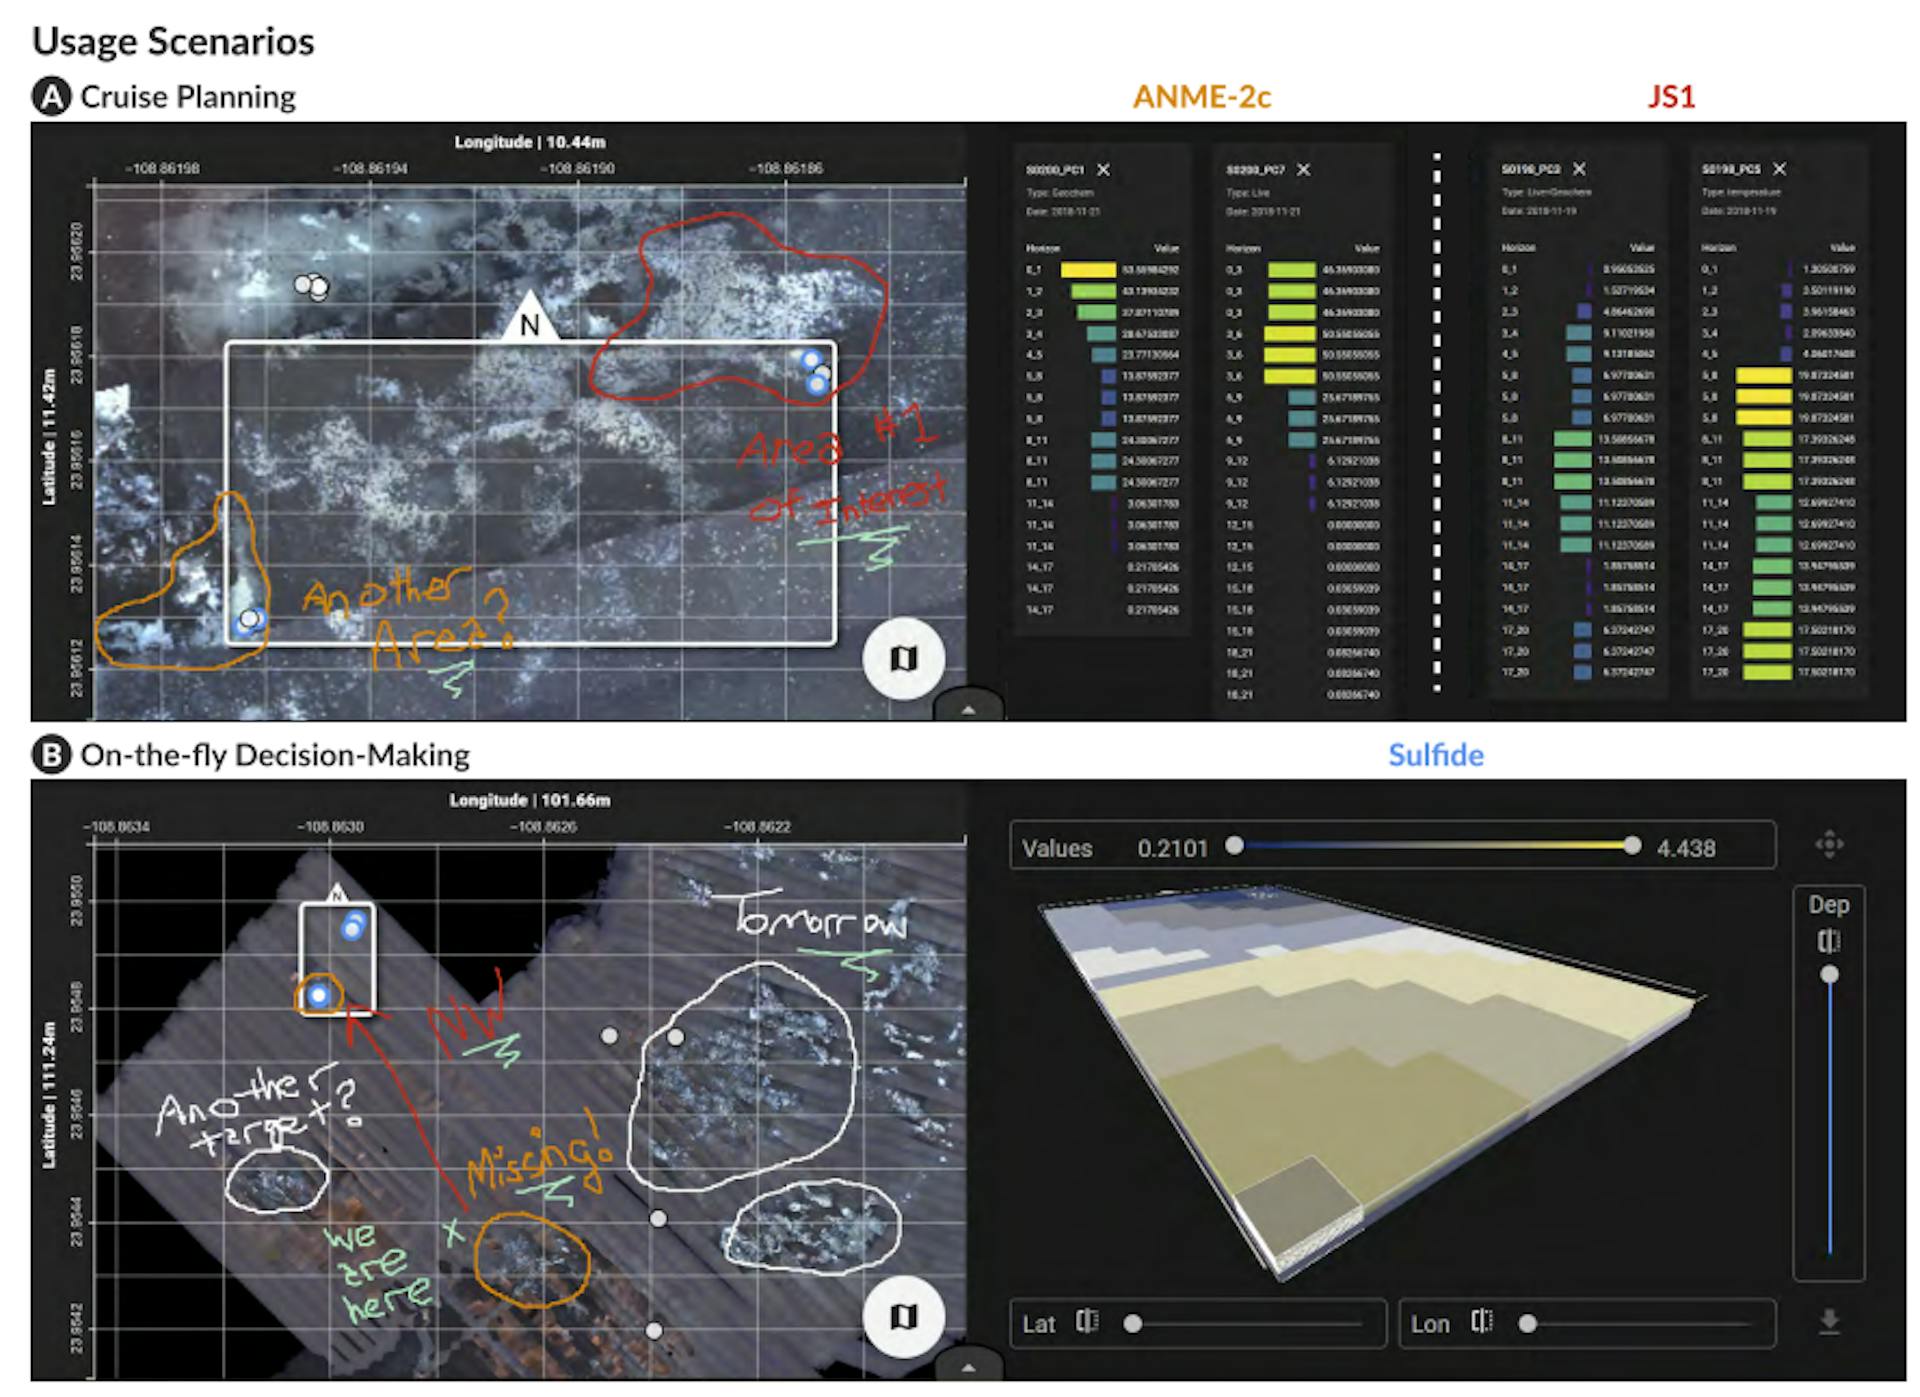
Task: Click the Sulfide label above the 3D view
Action: coord(1436,756)
